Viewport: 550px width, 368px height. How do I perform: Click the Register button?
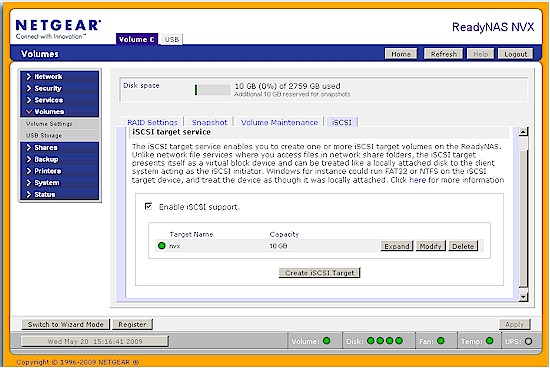(132, 324)
